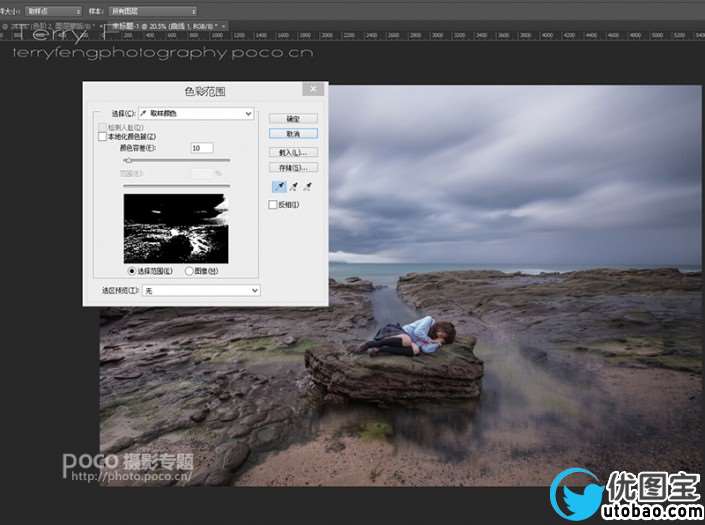Select the Subtract from Sample eyedropper

309,186
